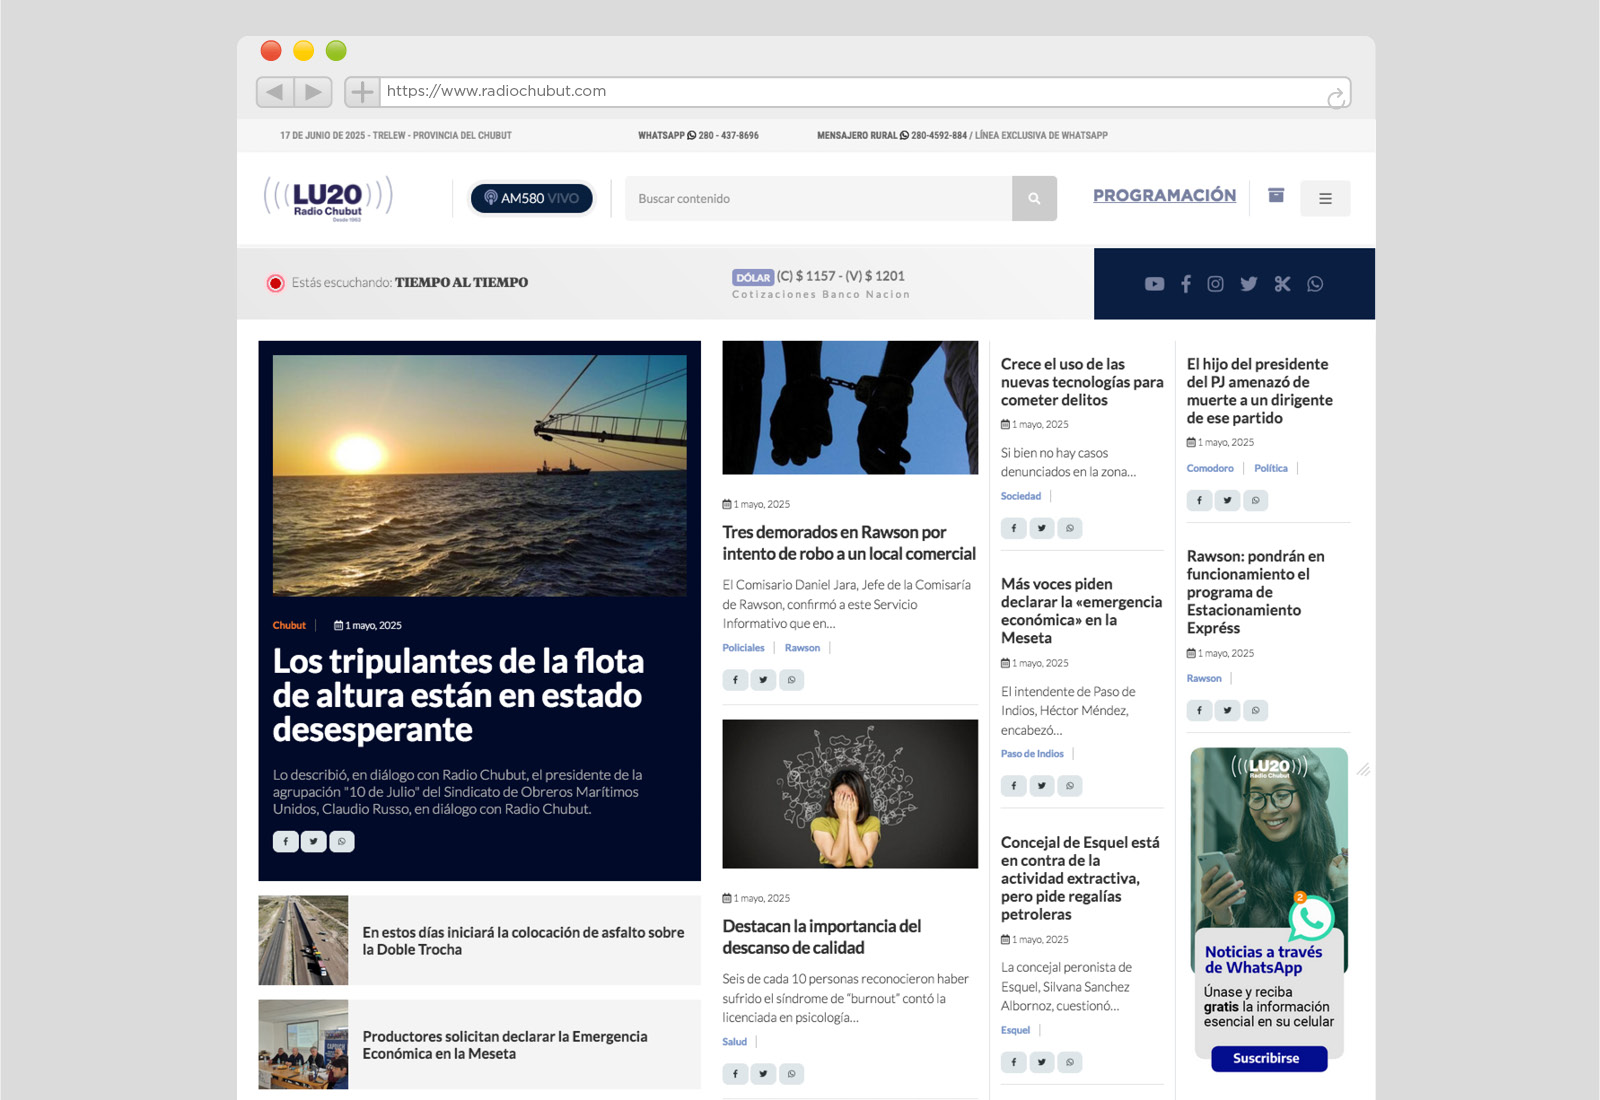Open the Instagram profile icon
The width and height of the screenshot is (1600, 1100).
1215,284
